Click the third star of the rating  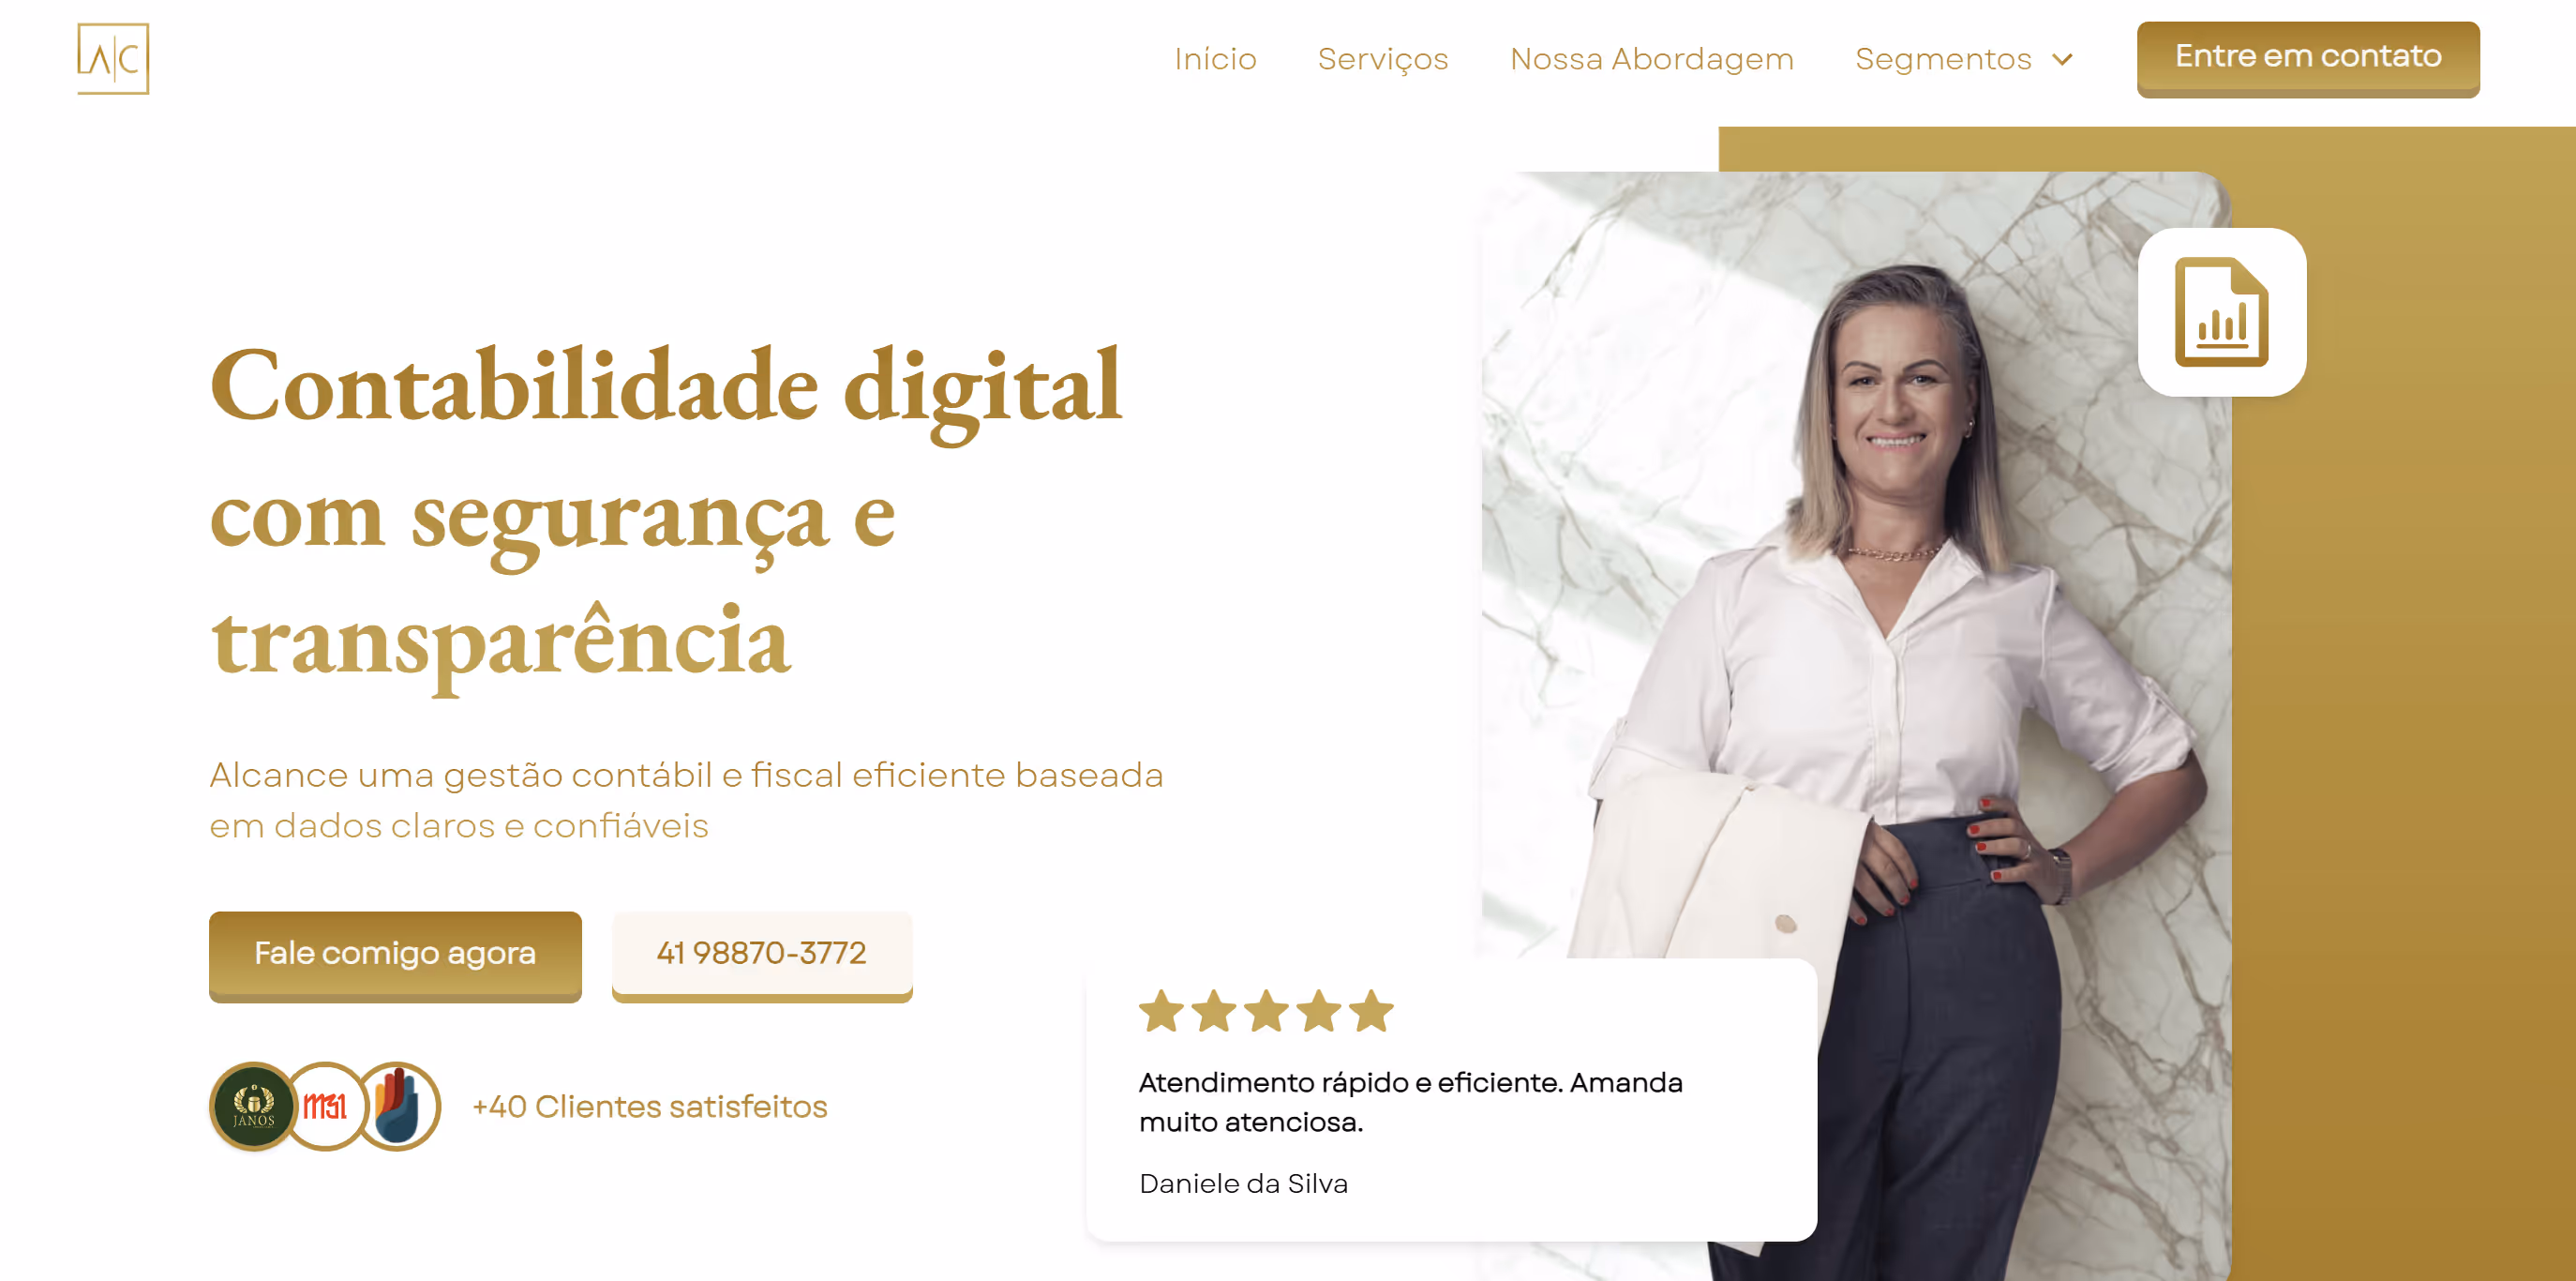(1267, 1011)
